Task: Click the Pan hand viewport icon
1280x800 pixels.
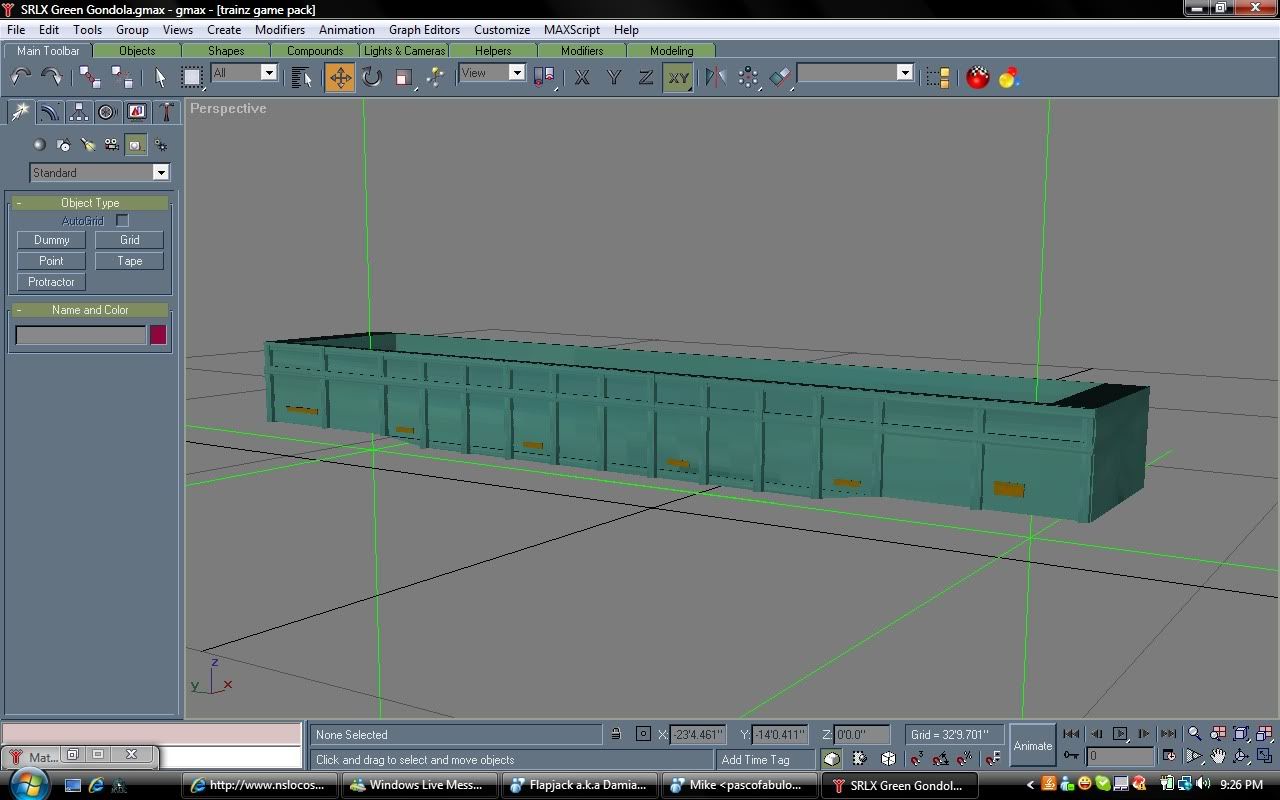Action: click(1218, 757)
